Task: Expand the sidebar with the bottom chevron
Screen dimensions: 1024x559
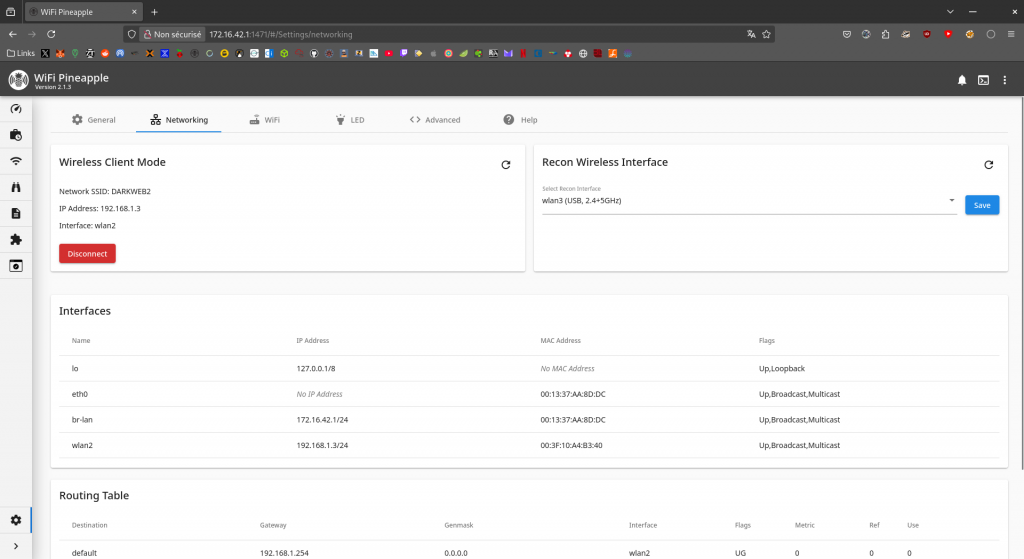Action: (x=16, y=546)
